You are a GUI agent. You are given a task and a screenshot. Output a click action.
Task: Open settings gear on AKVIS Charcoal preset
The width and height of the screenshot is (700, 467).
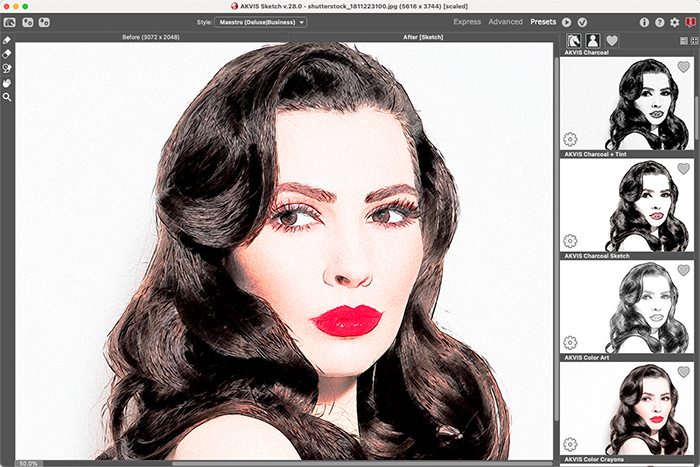point(570,139)
